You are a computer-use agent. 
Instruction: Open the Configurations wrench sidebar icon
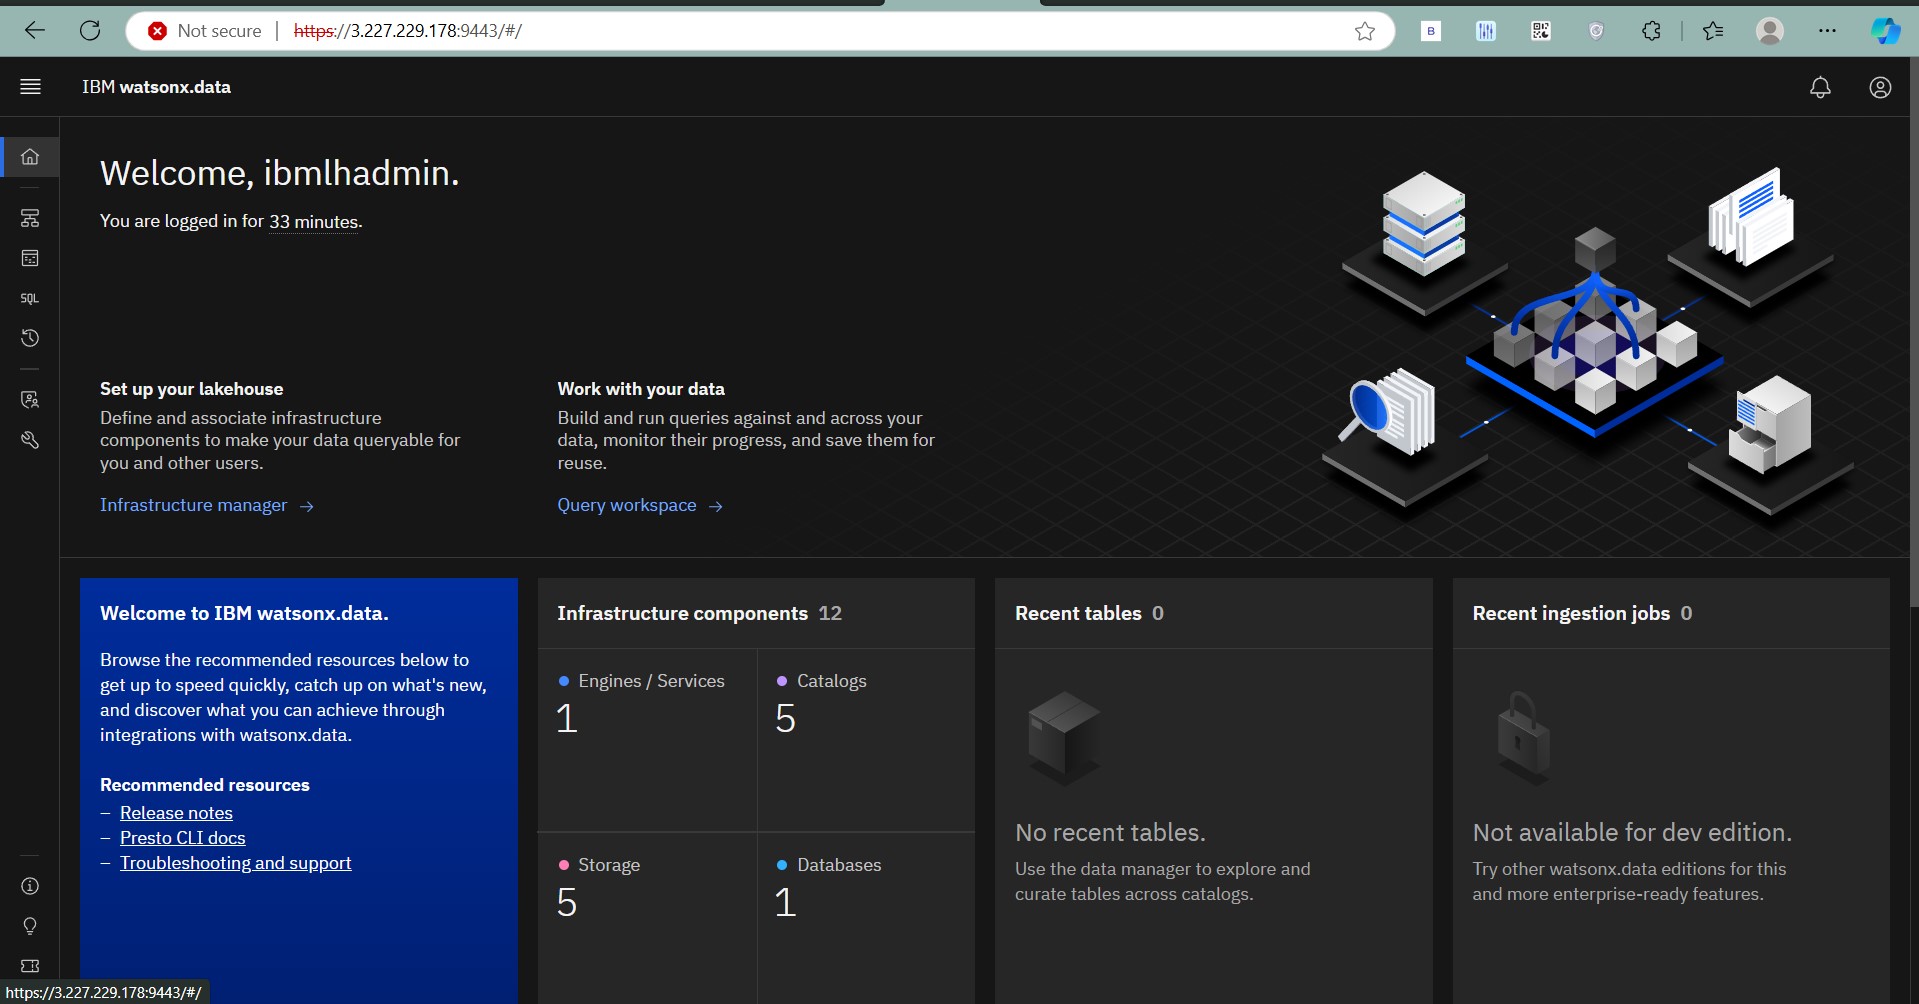point(30,440)
